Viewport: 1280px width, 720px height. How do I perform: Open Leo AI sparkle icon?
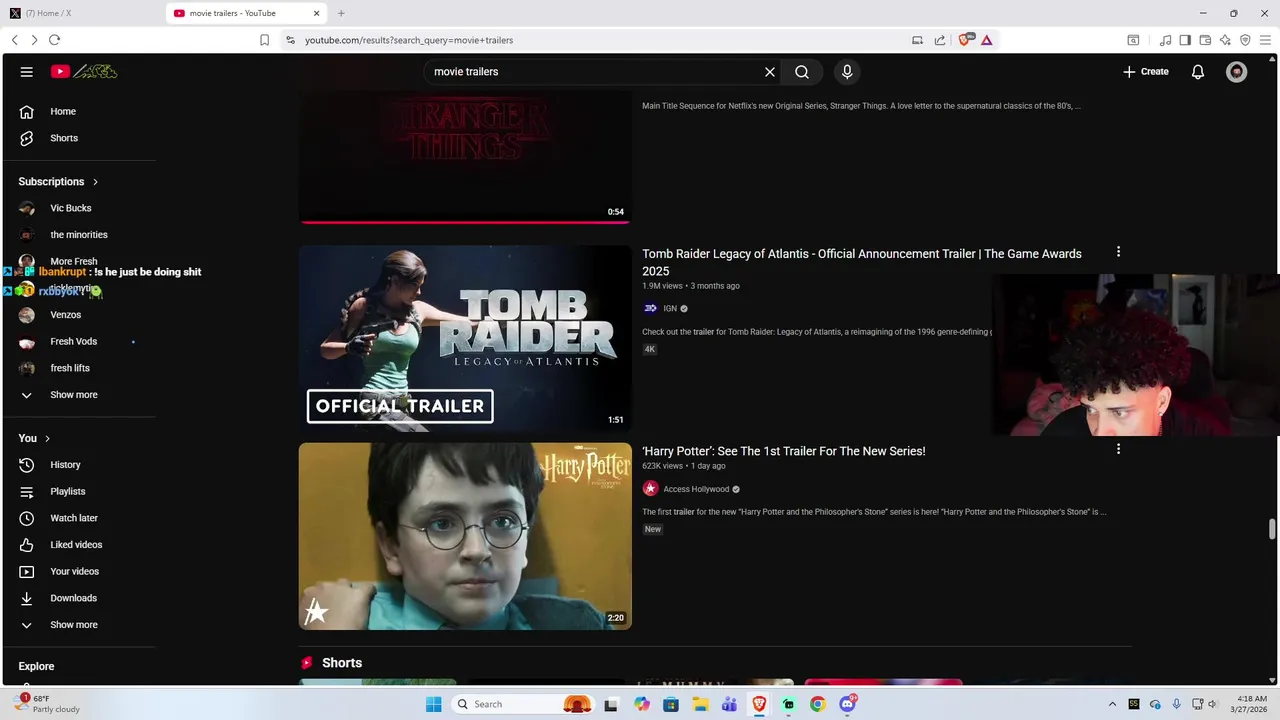click(1225, 40)
